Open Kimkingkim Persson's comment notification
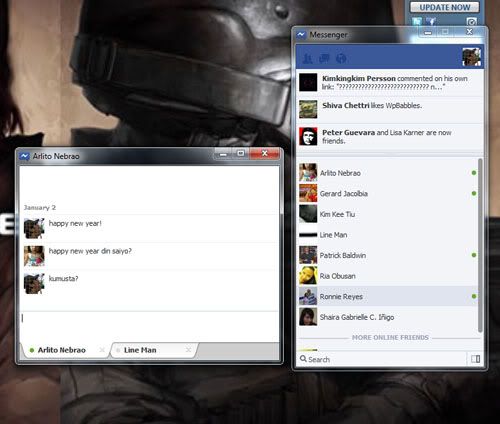The width and height of the screenshot is (500, 424). [x=389, y=83]
